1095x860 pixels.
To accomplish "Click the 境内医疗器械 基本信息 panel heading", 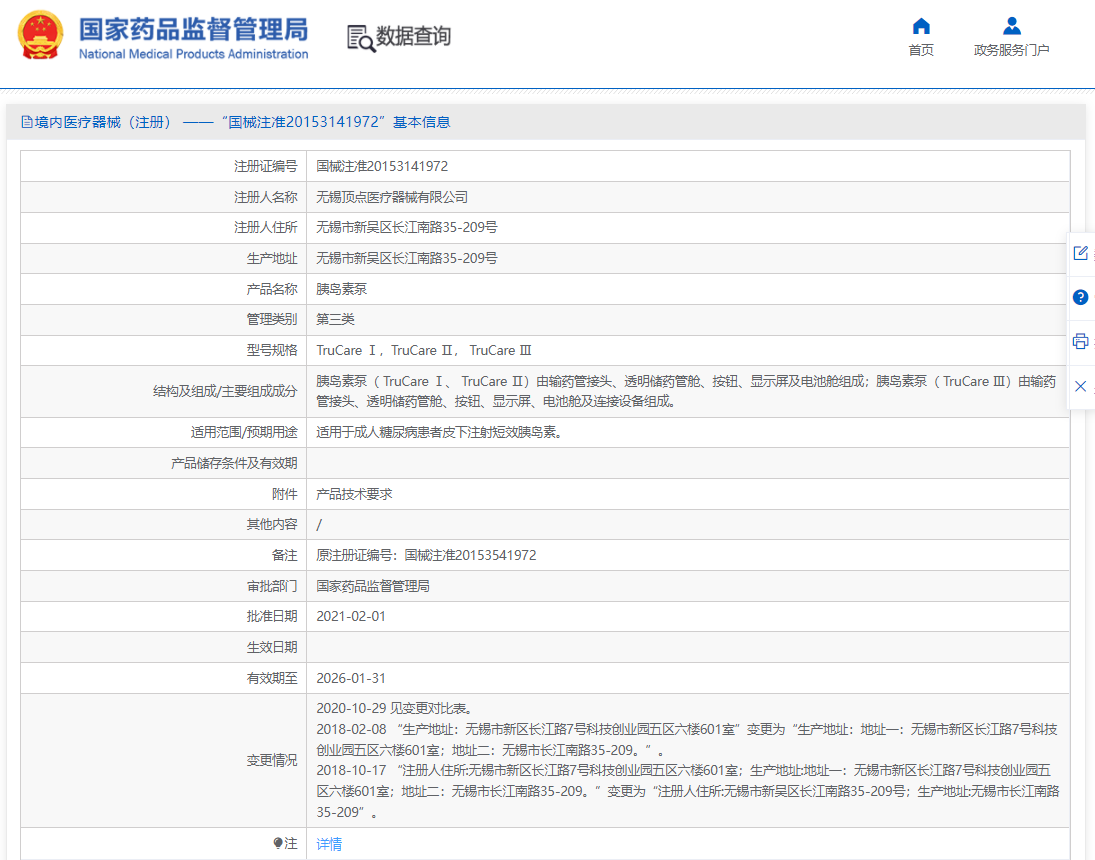I will 236,122.
